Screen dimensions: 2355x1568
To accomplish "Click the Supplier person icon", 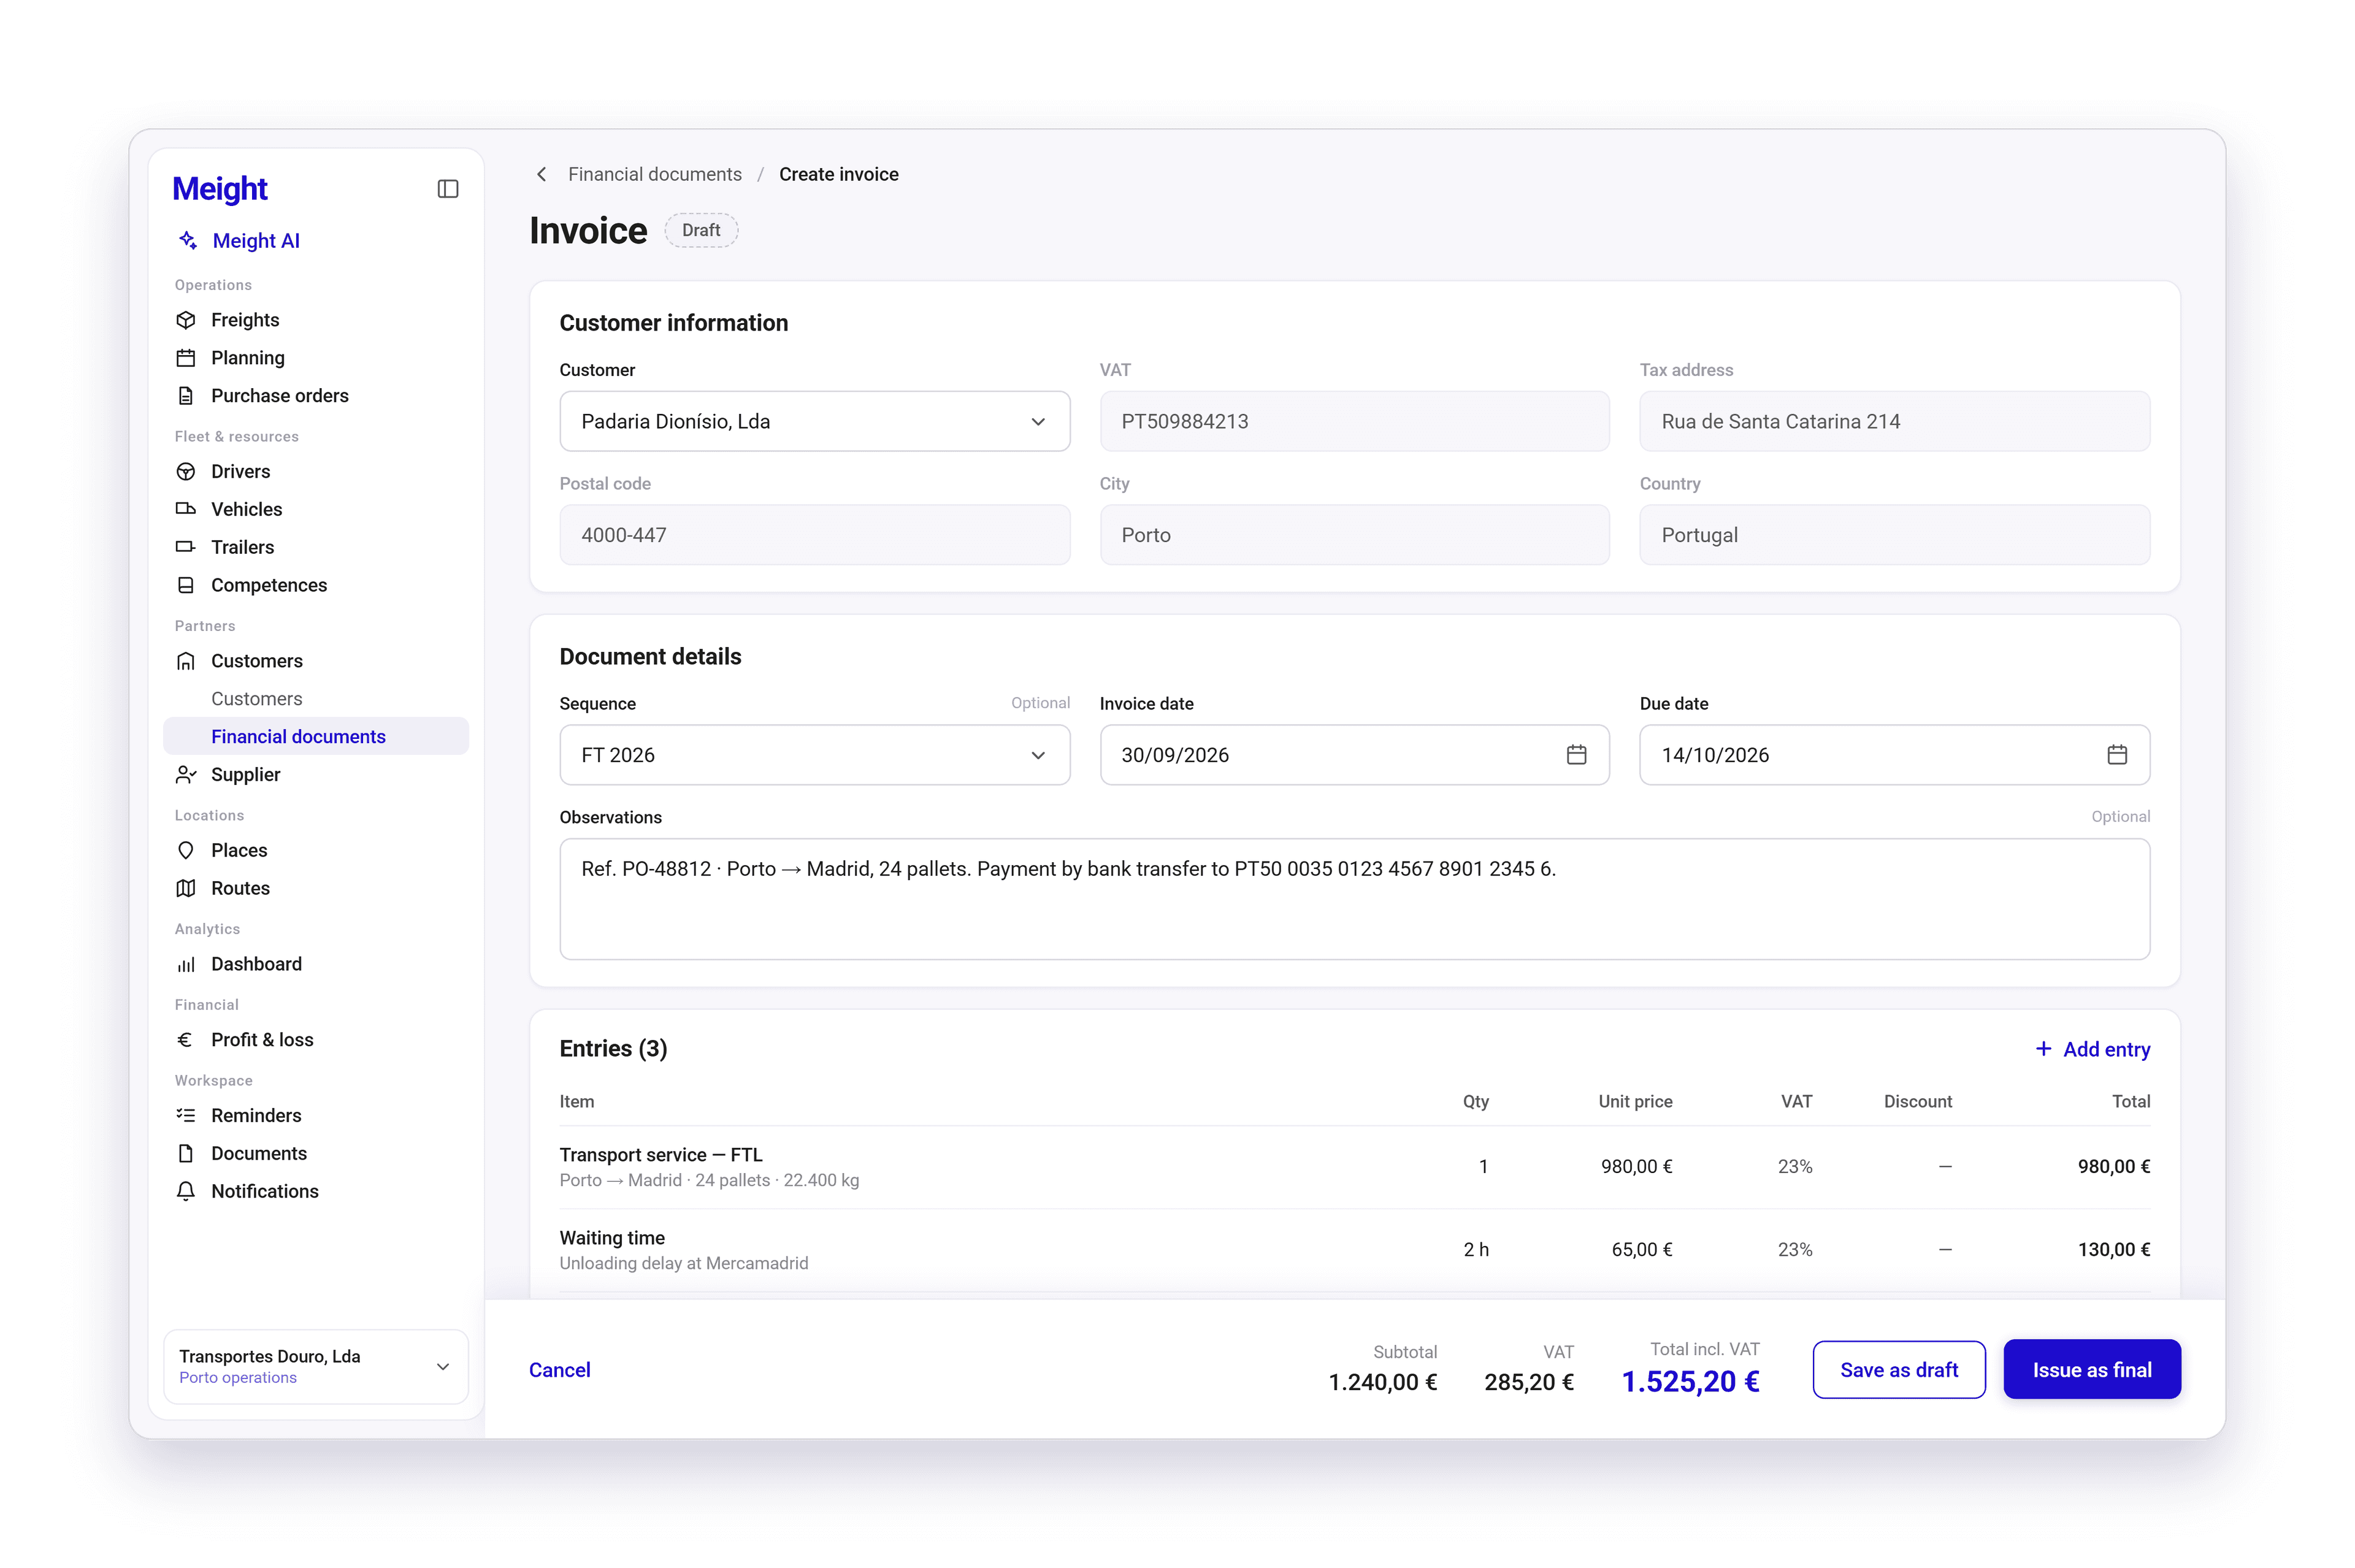I will (x=186, y=775).
